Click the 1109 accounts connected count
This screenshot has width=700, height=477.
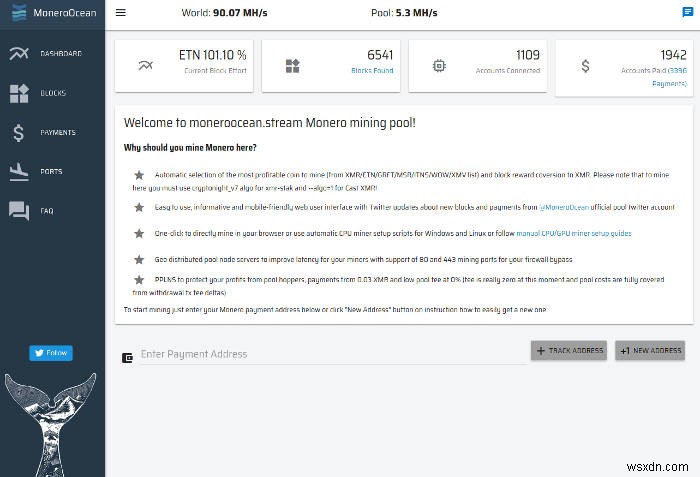528,55
